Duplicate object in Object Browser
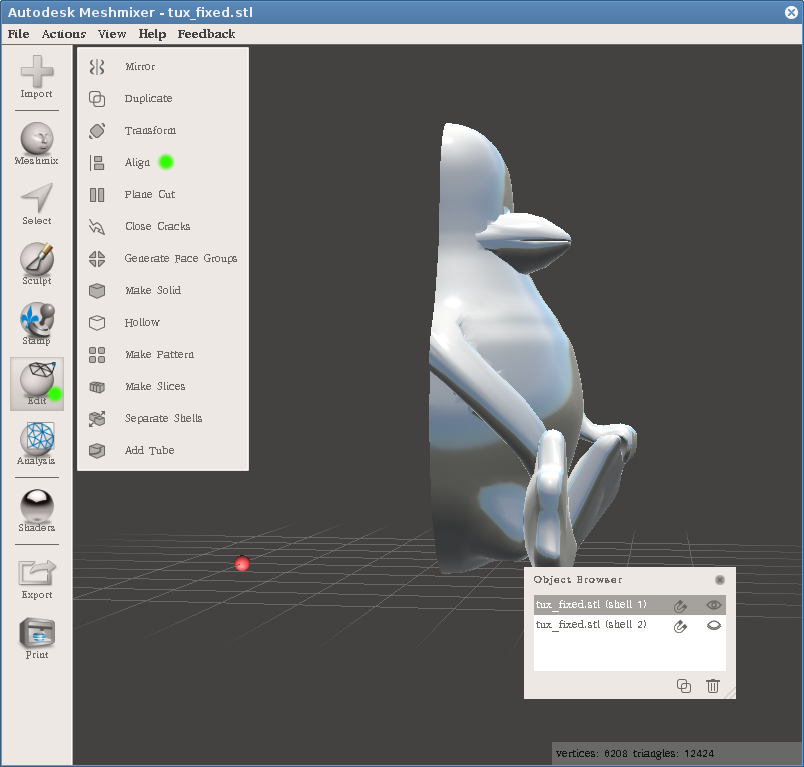 pyautogui.click(x=684, y=686)
